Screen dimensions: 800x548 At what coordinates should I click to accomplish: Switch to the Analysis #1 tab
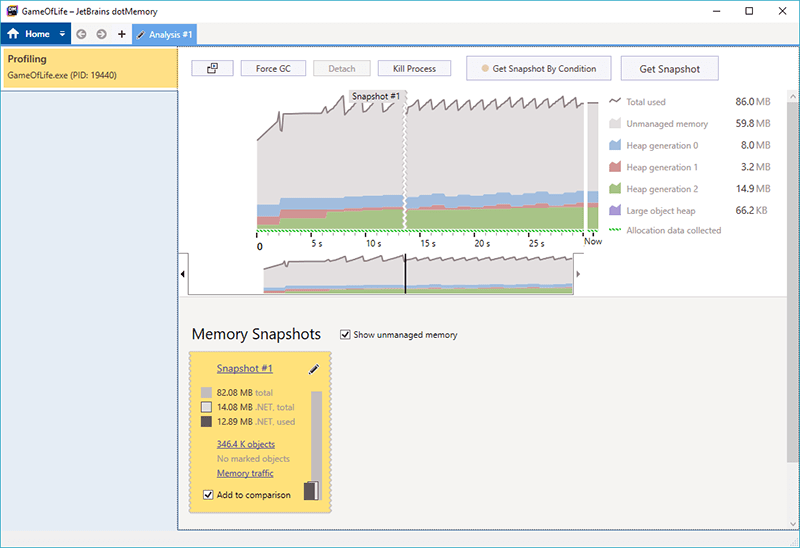click(x=164, y=34)
